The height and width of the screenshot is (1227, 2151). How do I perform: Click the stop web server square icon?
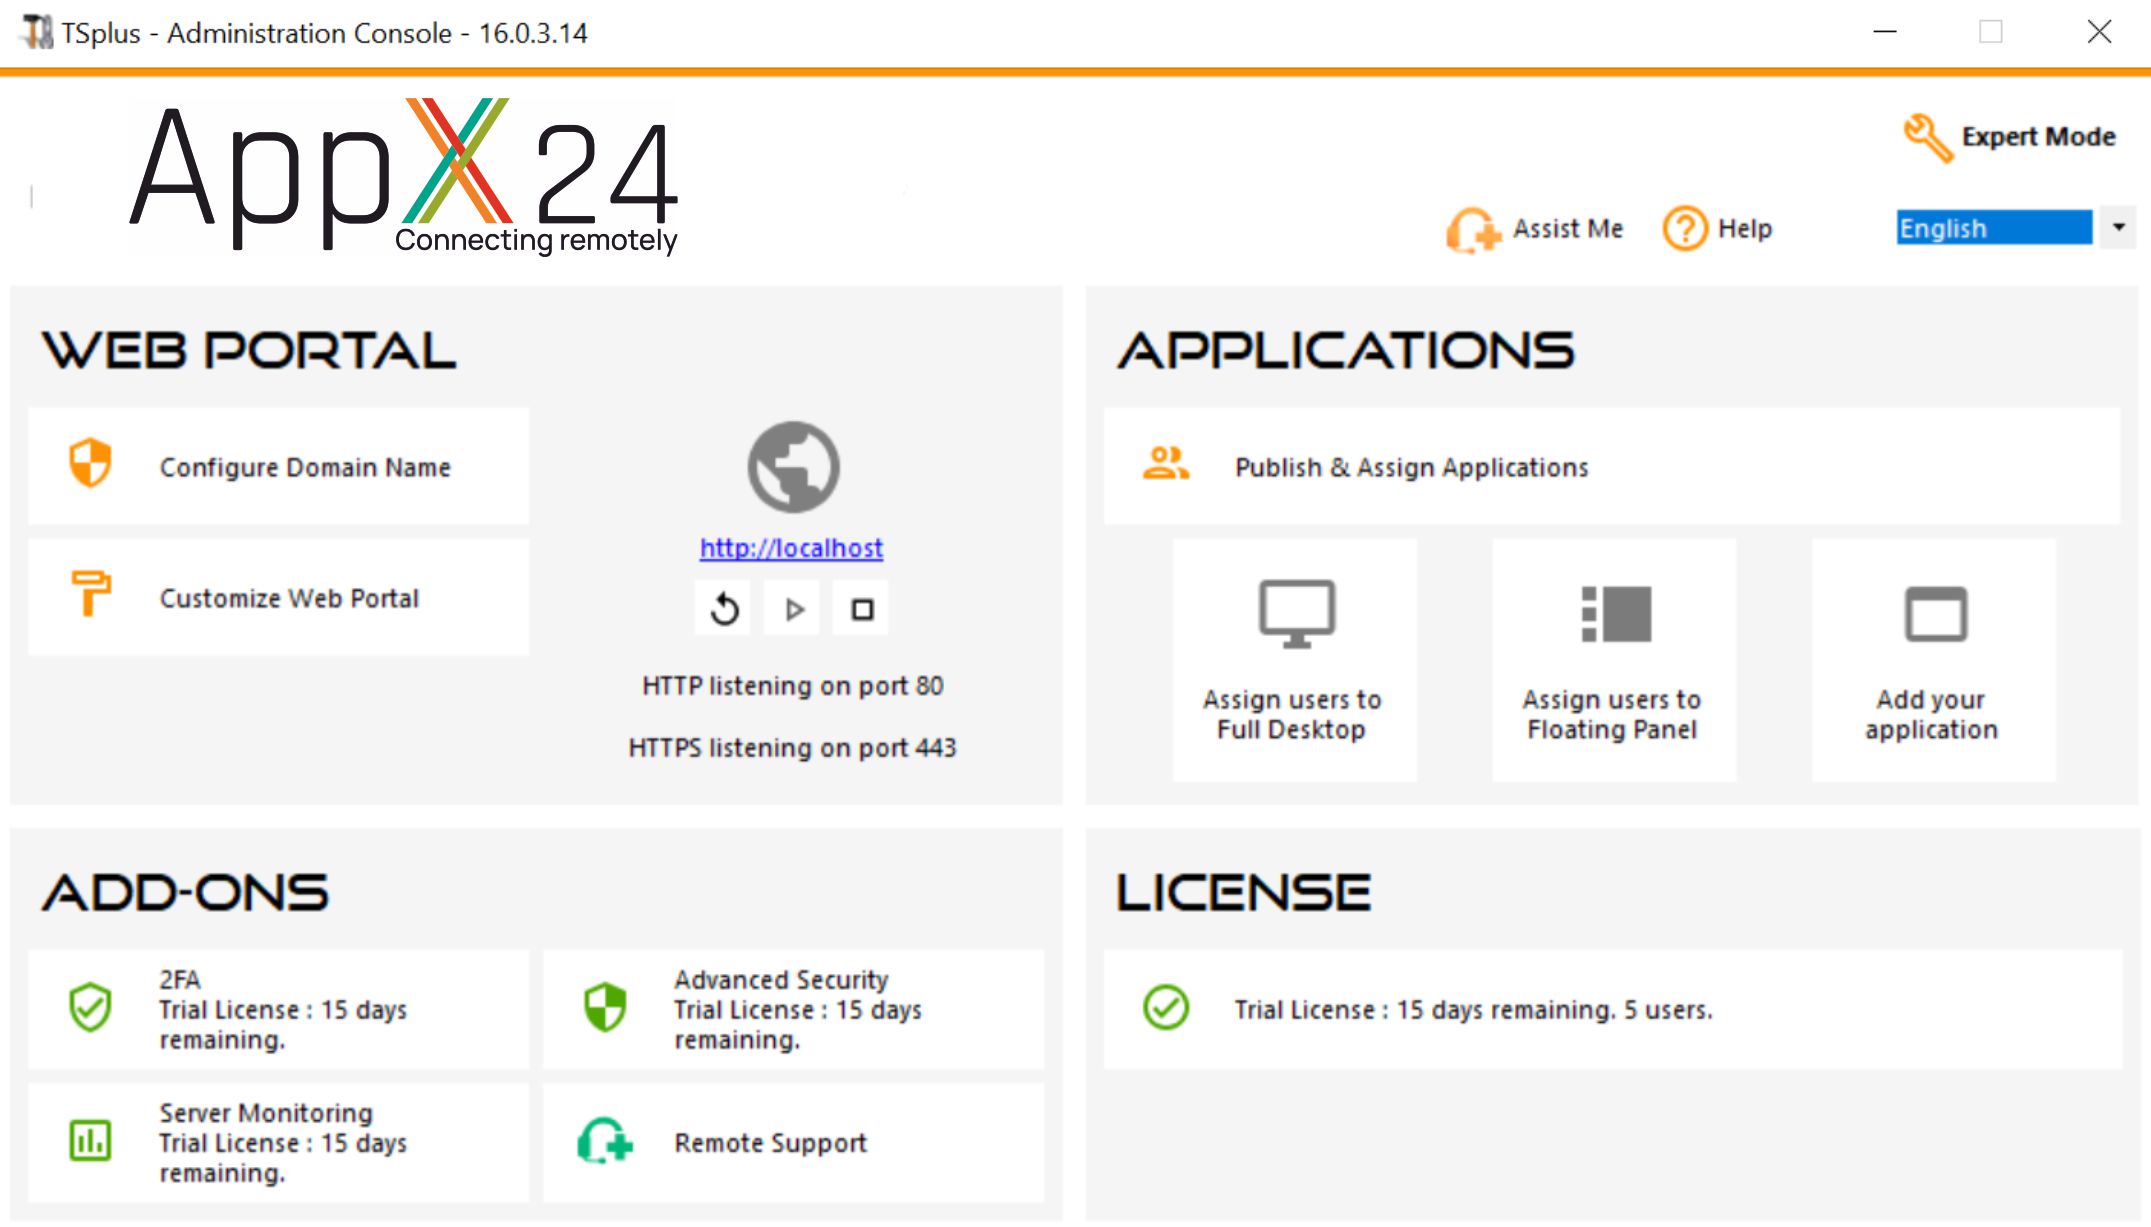click(x=862, y=609)
